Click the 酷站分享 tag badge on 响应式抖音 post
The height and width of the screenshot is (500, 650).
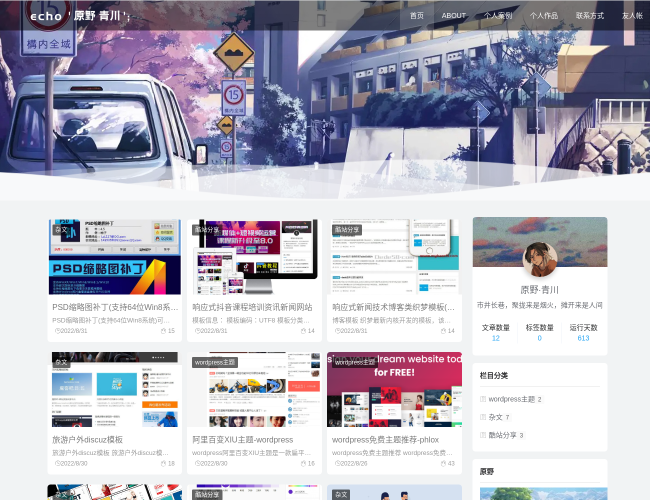pos(207,230)
